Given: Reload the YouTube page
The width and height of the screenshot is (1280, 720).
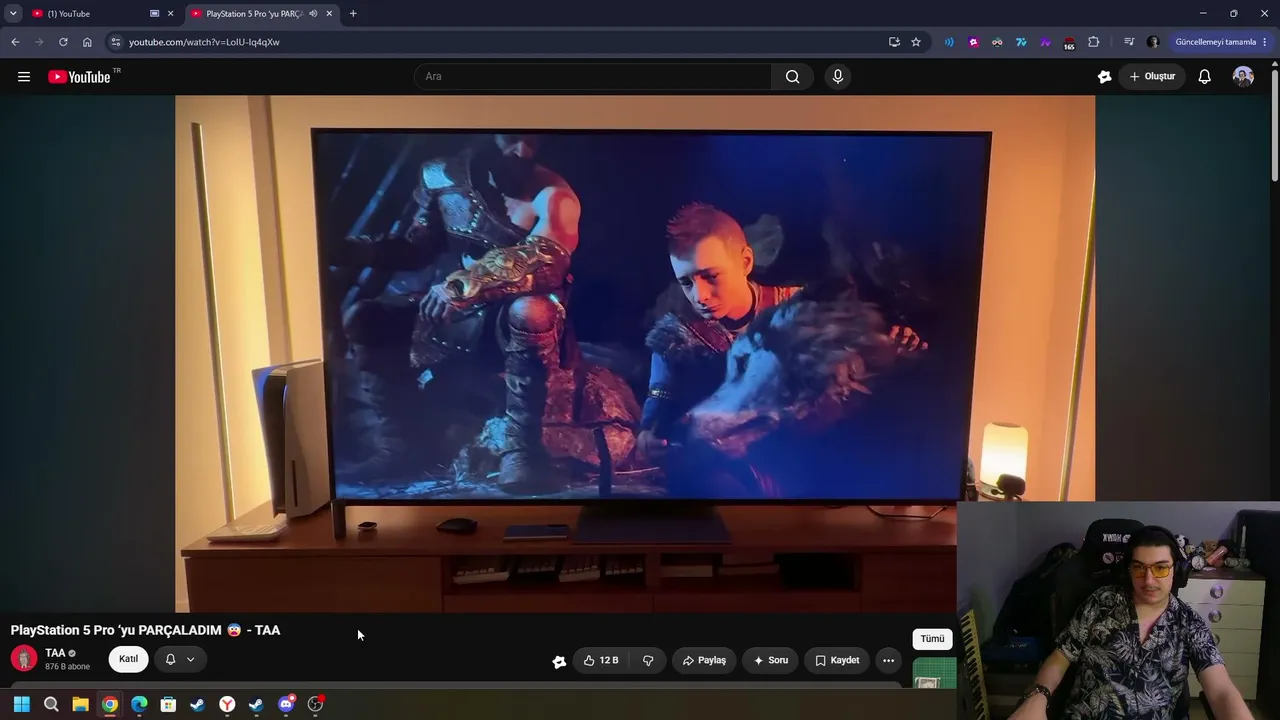Looking at the screenshot, I should [63, 42].
